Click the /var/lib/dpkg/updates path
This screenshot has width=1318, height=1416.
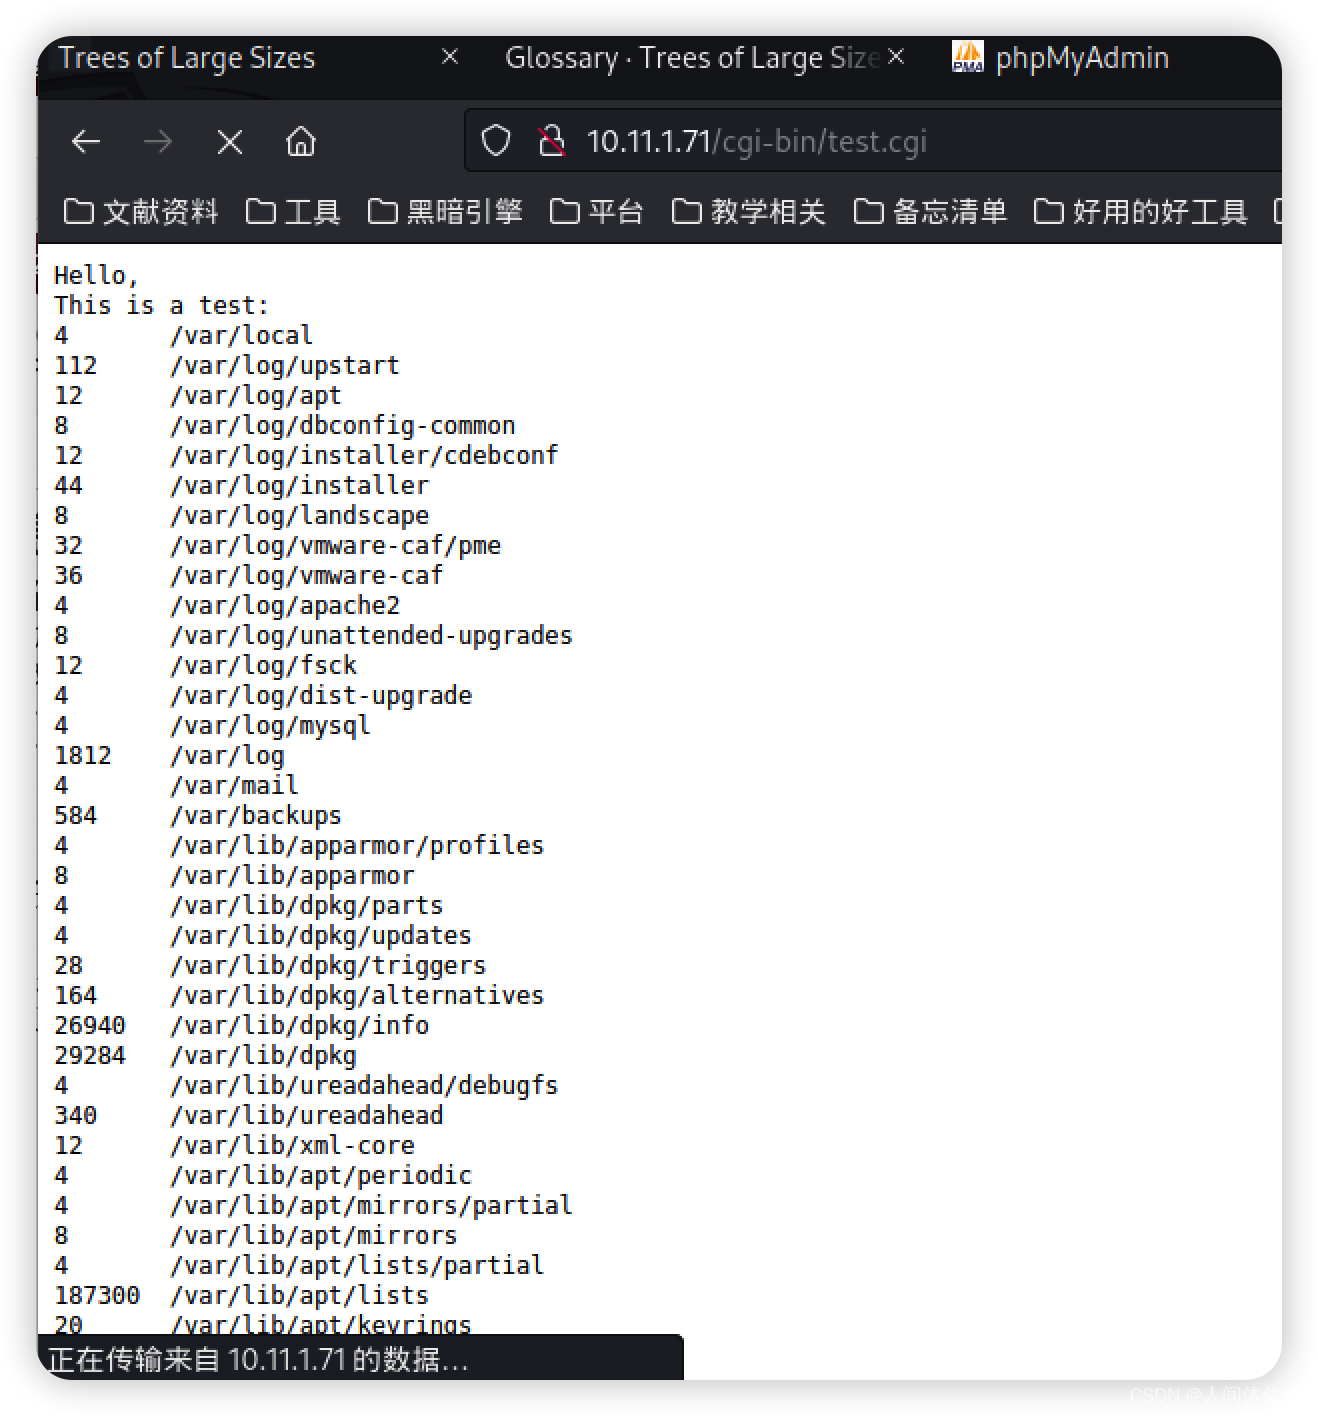(321, 935)
